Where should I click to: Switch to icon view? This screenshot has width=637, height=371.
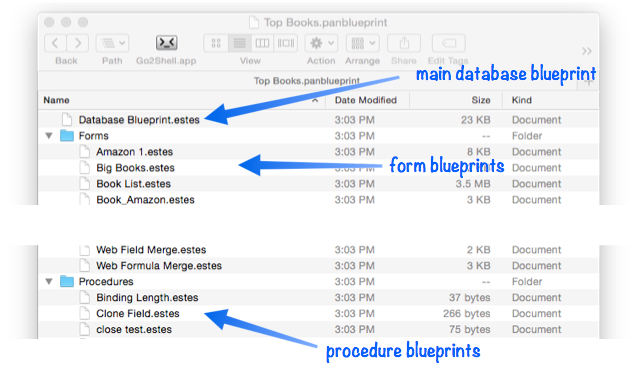pos(216,43)
